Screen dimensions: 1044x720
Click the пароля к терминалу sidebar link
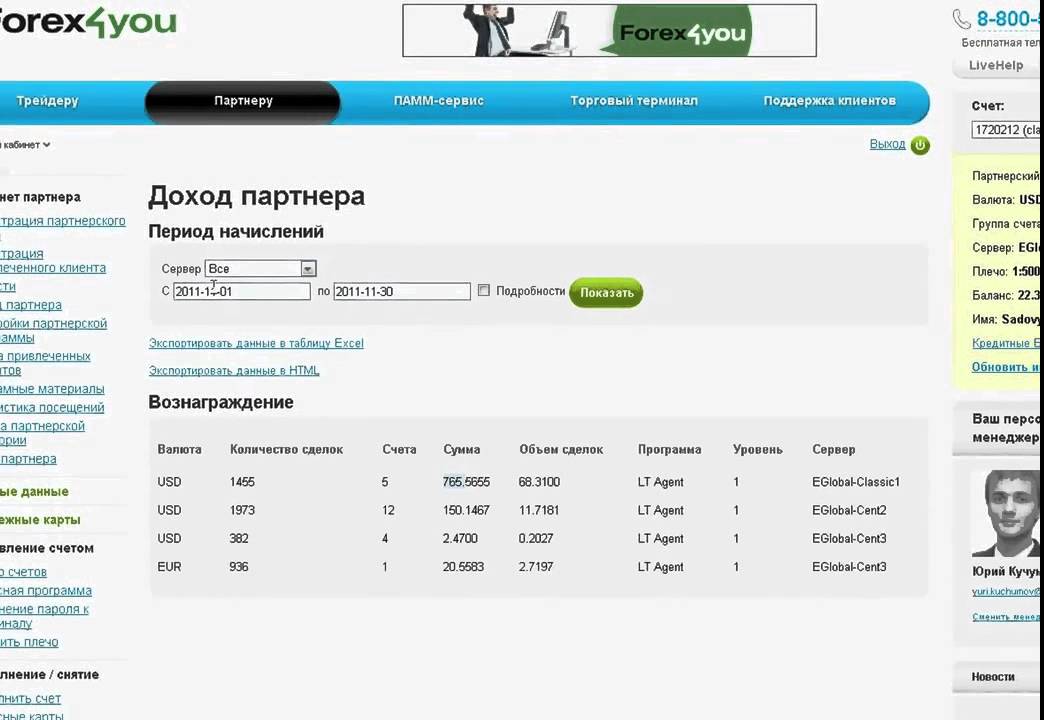coord(45,616)
